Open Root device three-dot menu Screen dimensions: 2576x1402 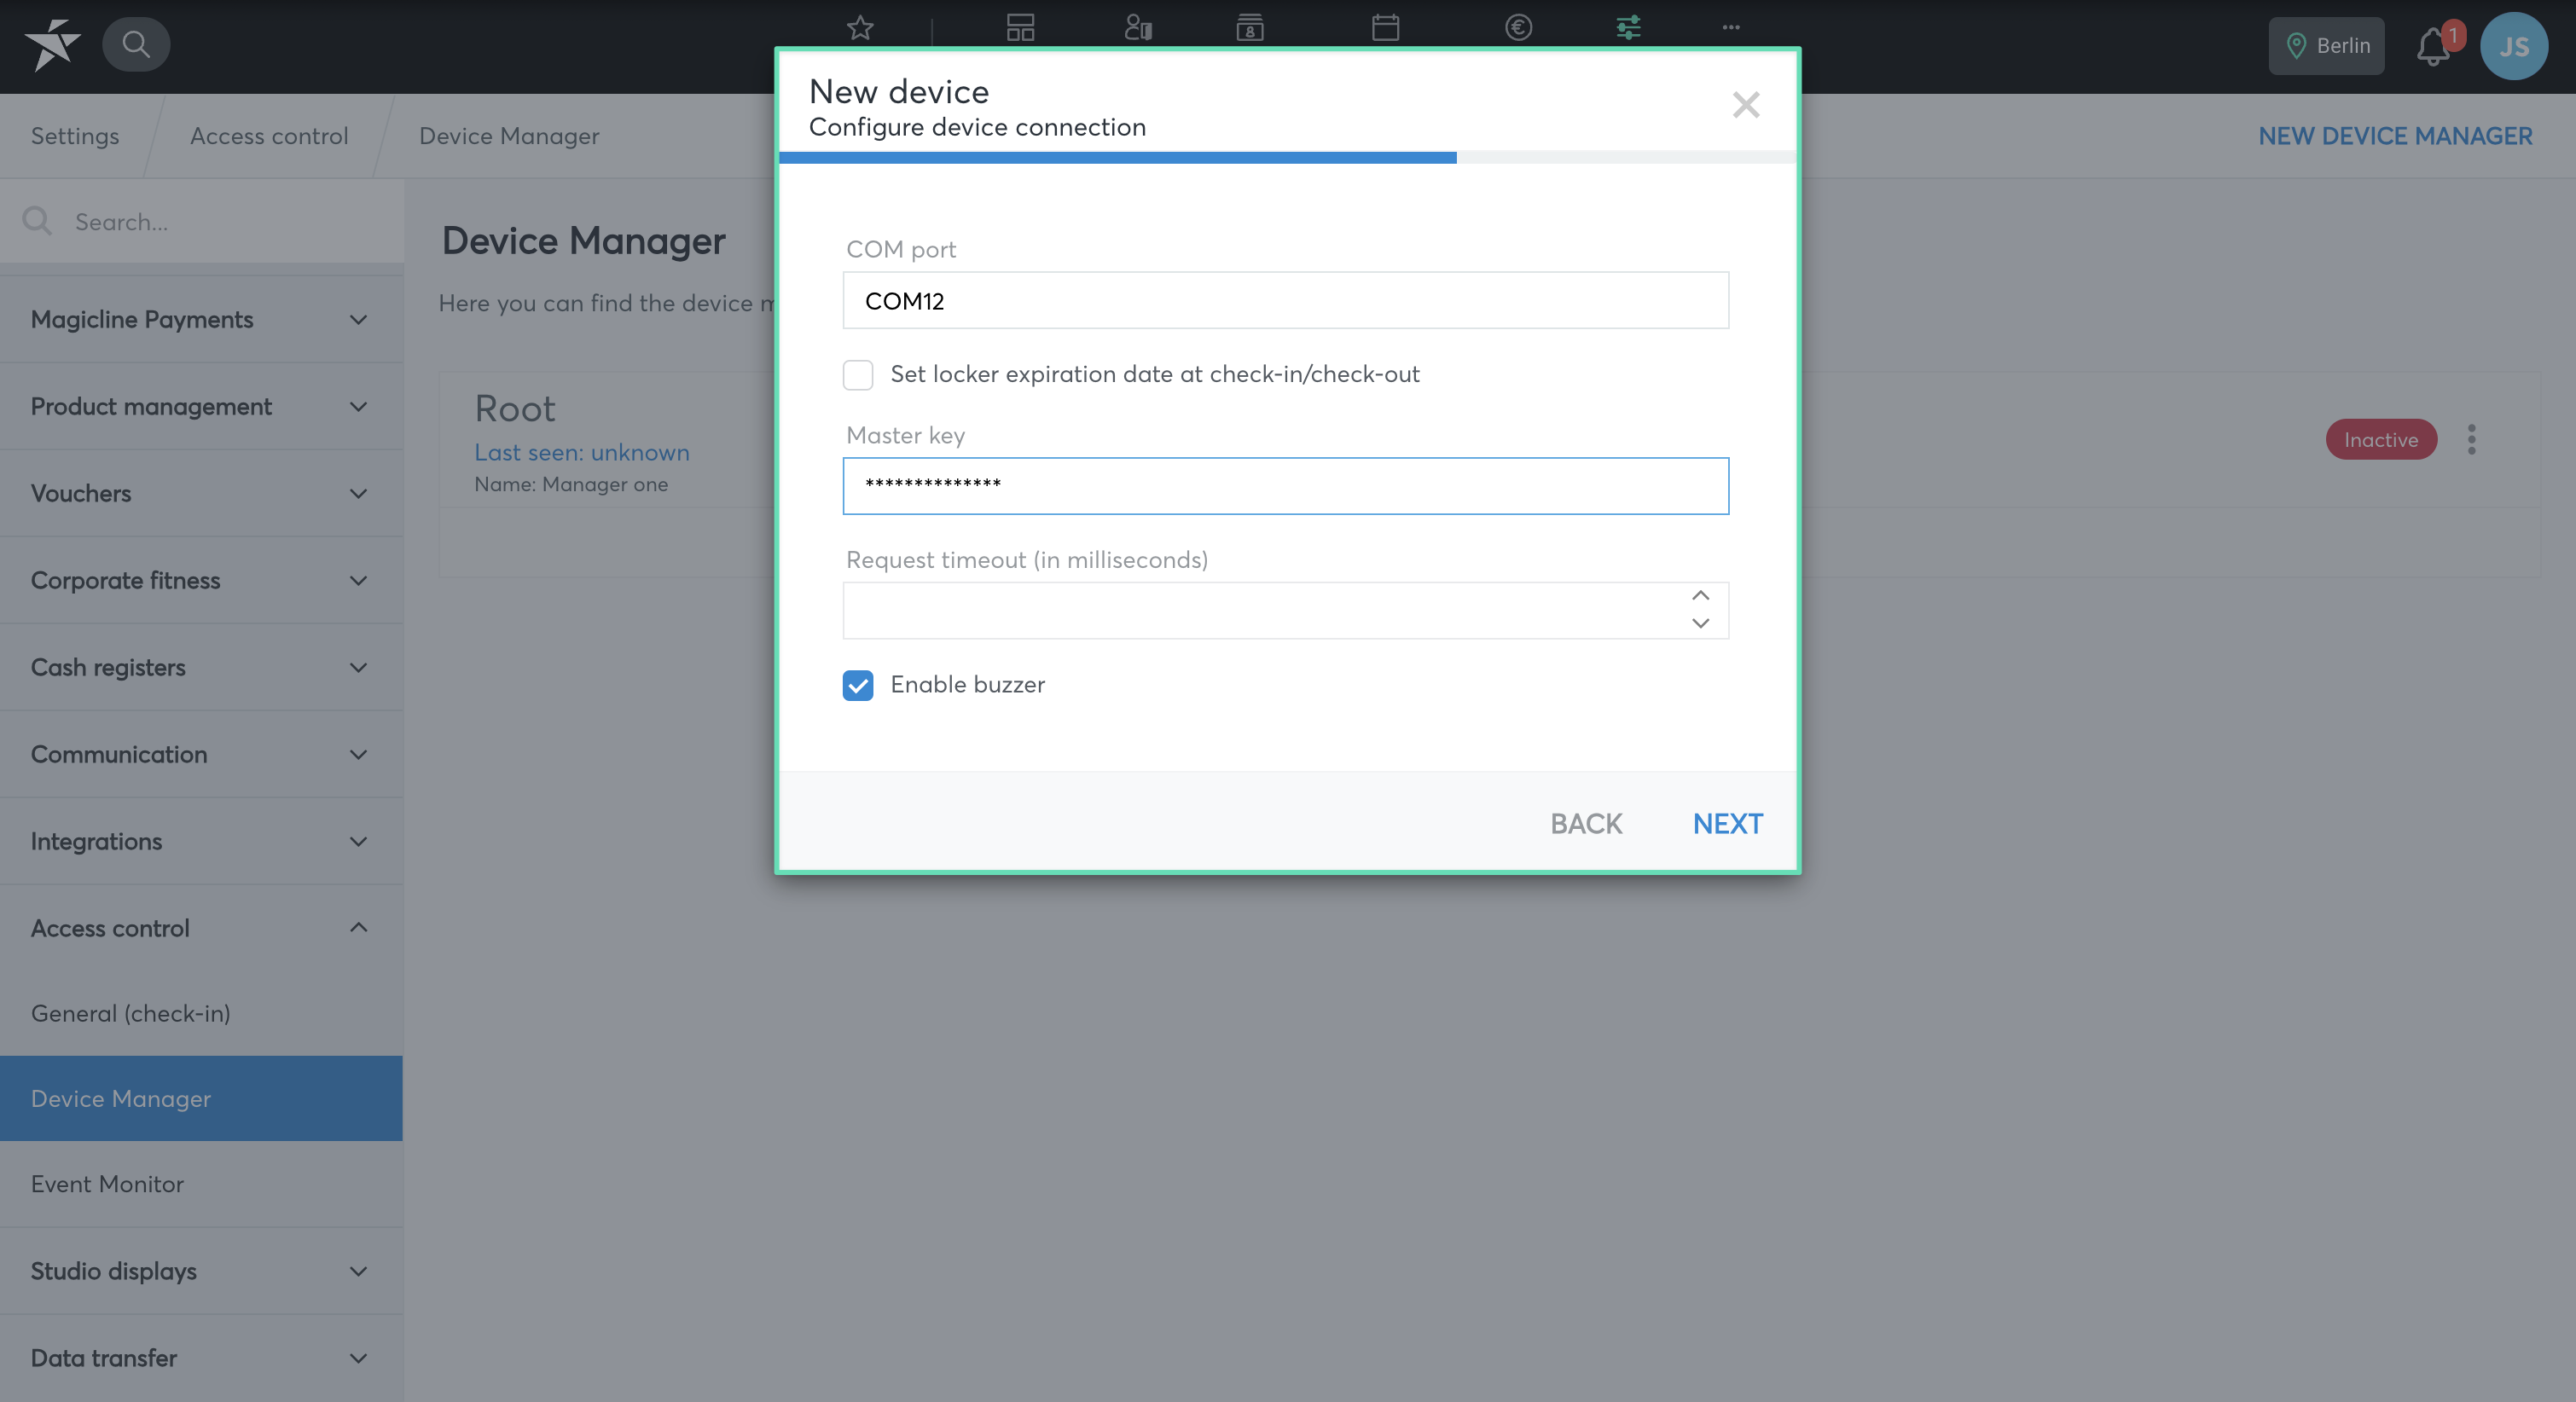click(x=2471, y=439)
